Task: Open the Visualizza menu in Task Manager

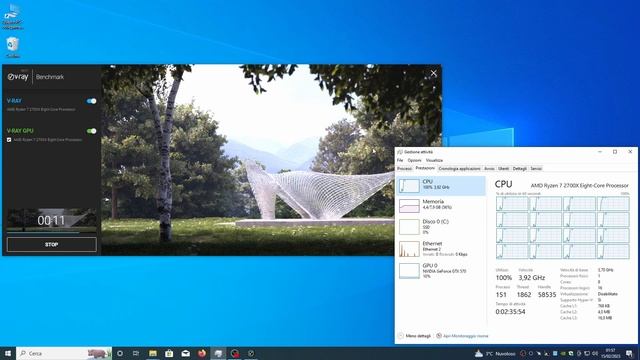Action: coord(434,160)
